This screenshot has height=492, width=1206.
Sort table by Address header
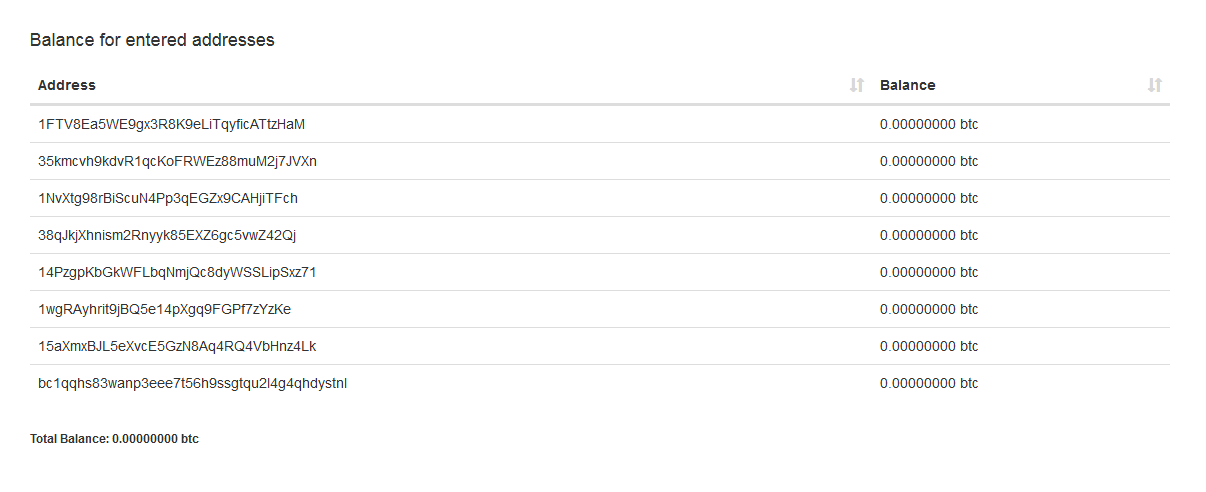click(67, 85)
